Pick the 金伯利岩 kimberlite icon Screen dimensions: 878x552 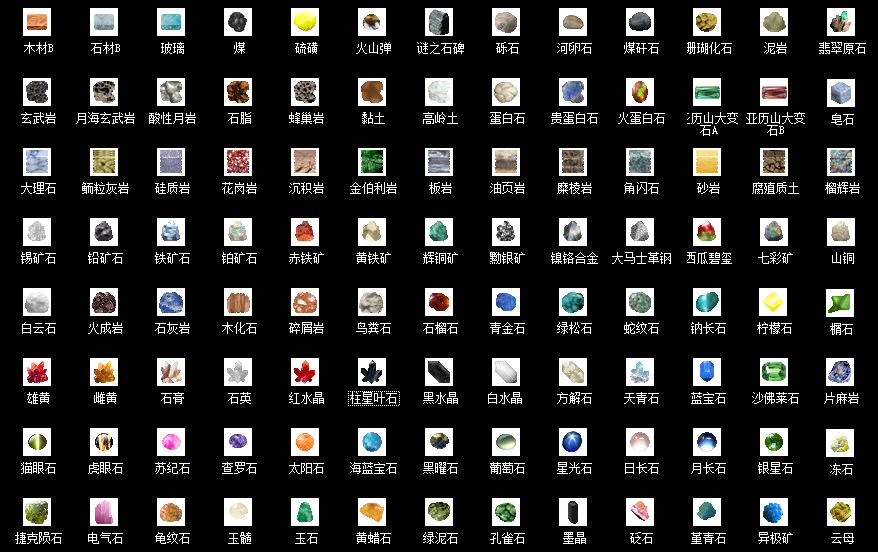click(x=372, y=162)
